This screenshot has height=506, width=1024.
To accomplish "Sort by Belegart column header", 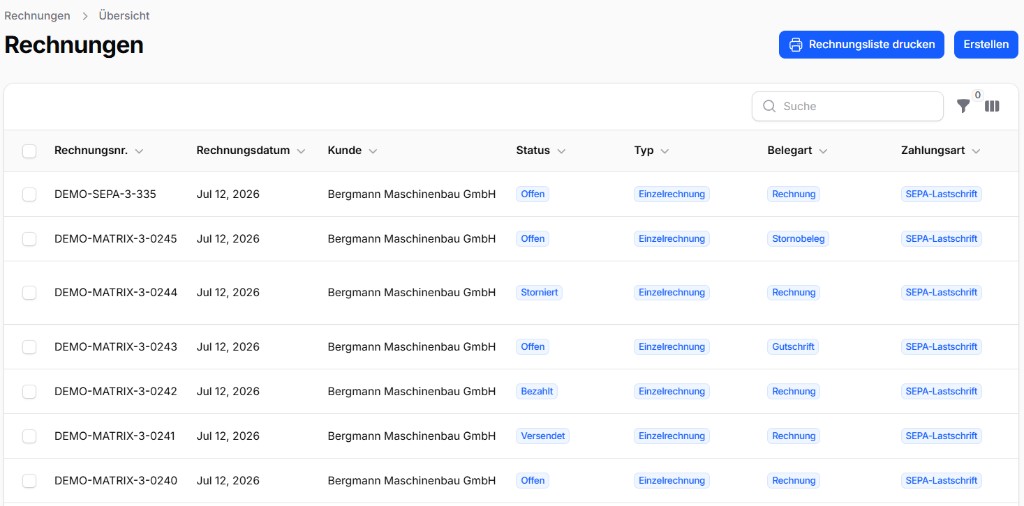I will (797, 151).
